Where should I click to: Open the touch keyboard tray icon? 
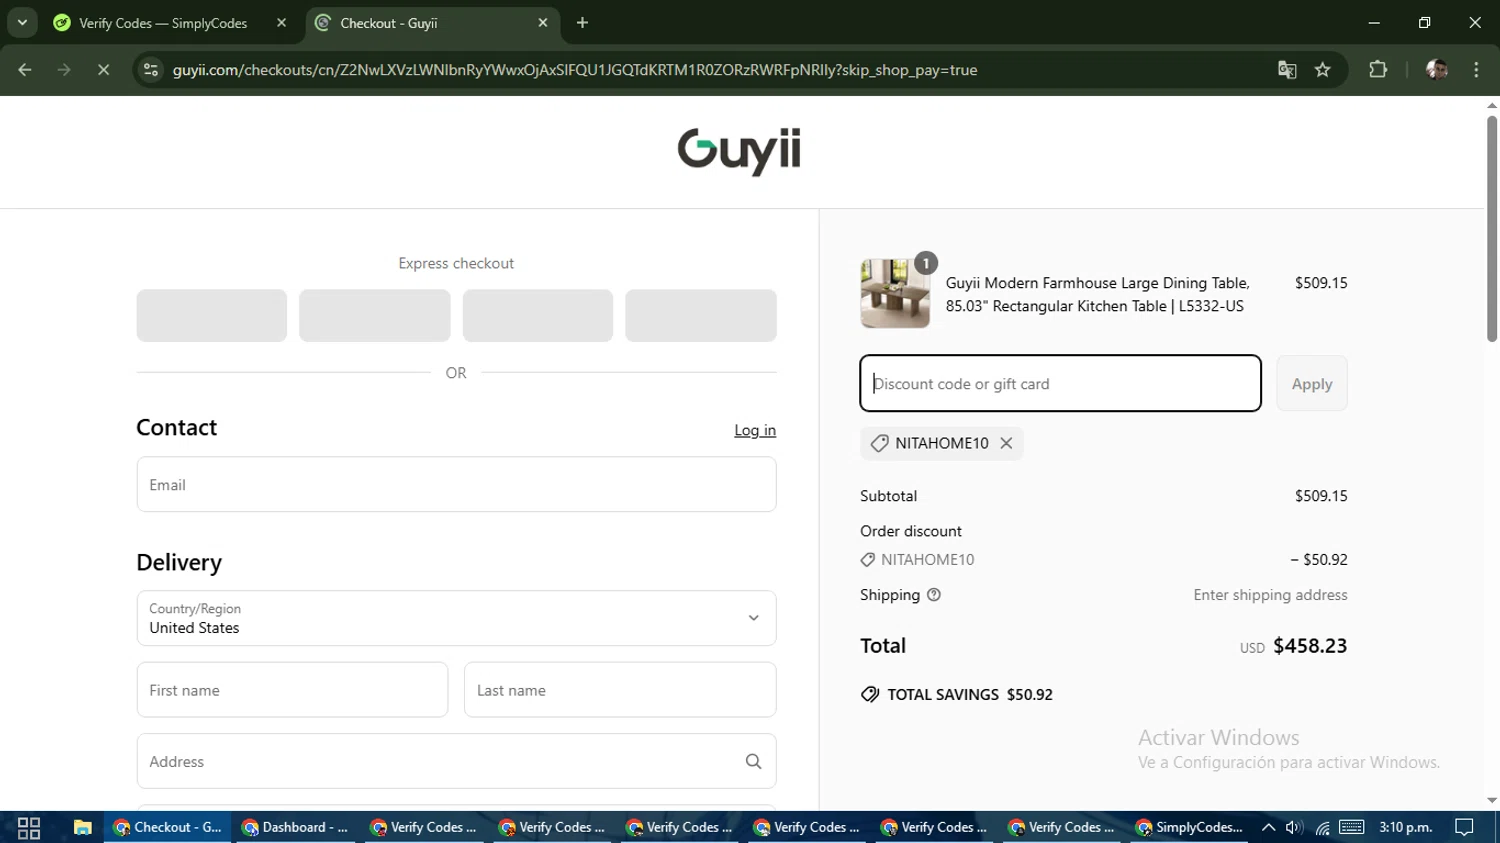1352,827
